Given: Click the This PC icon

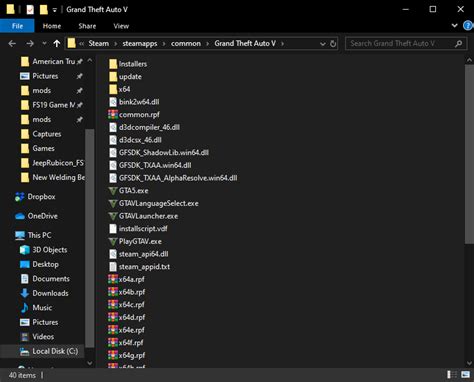Looking at the screenshot, I should point(20,235).
